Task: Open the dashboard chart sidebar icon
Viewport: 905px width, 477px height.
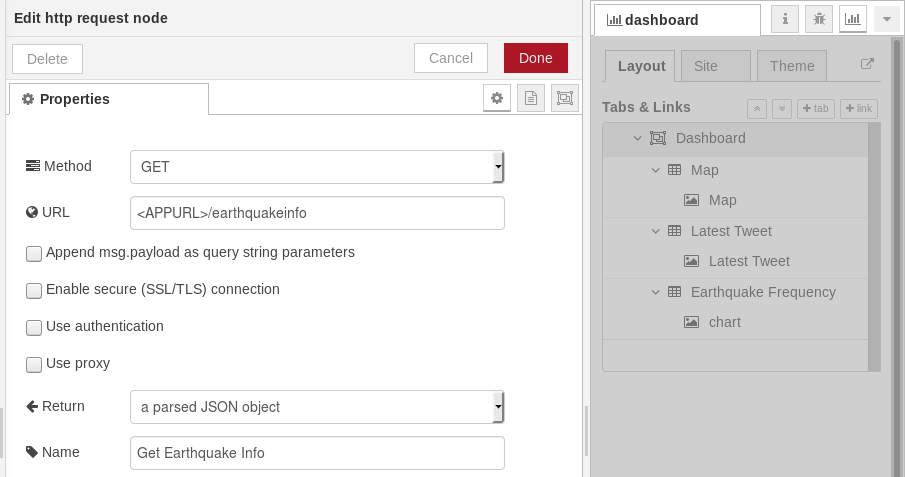Action: (x=853, y=19)
